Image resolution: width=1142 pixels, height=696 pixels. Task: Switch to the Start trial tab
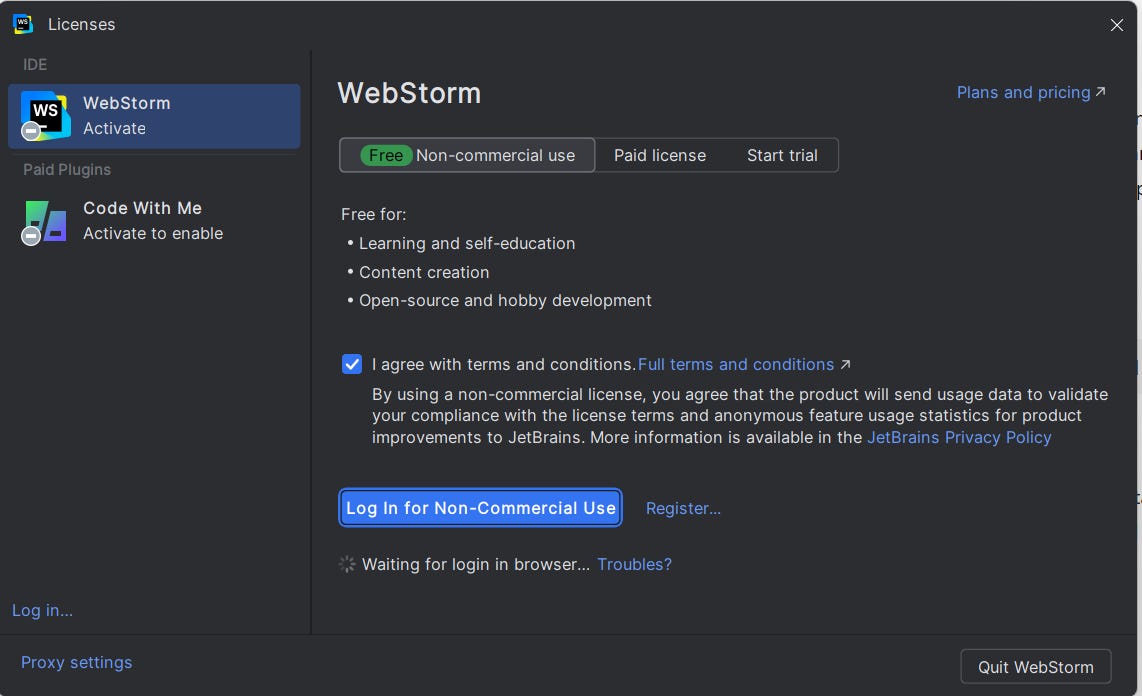point(781,155)
